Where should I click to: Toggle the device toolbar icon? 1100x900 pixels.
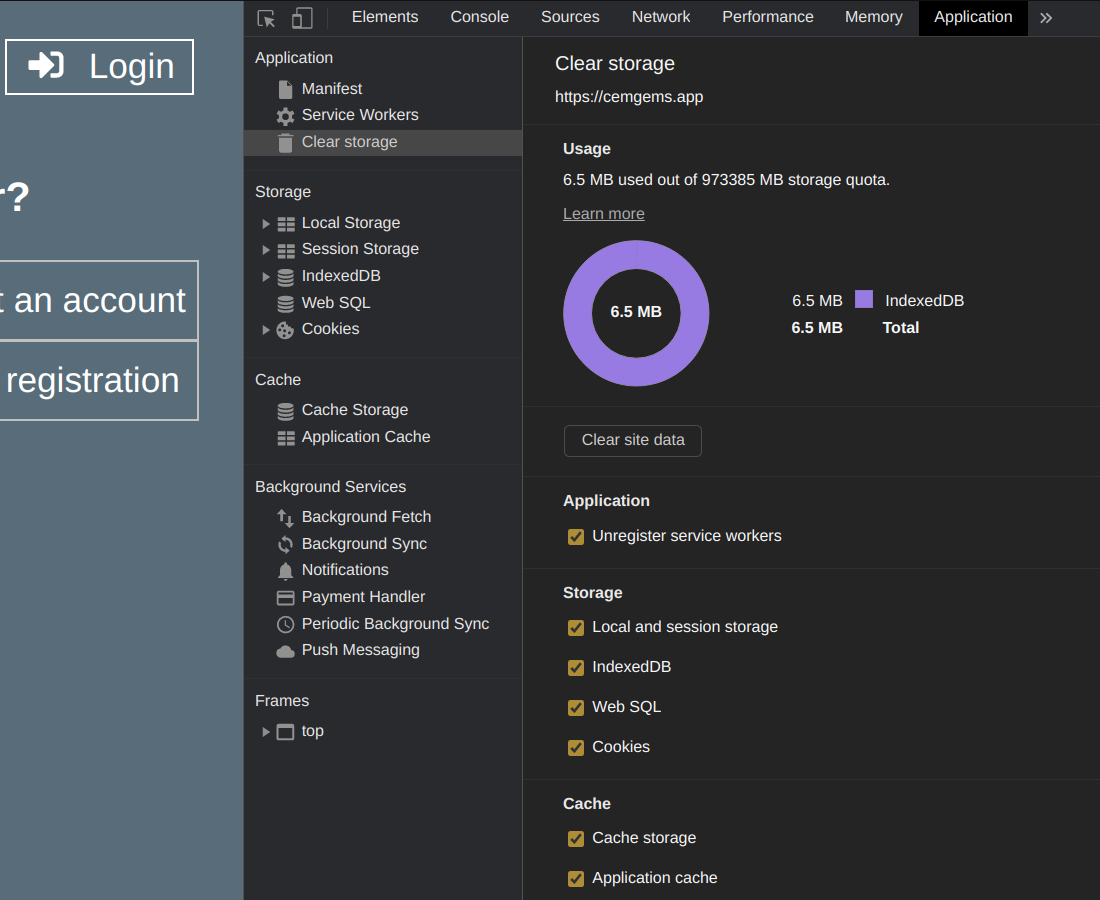tap(302, 18)
